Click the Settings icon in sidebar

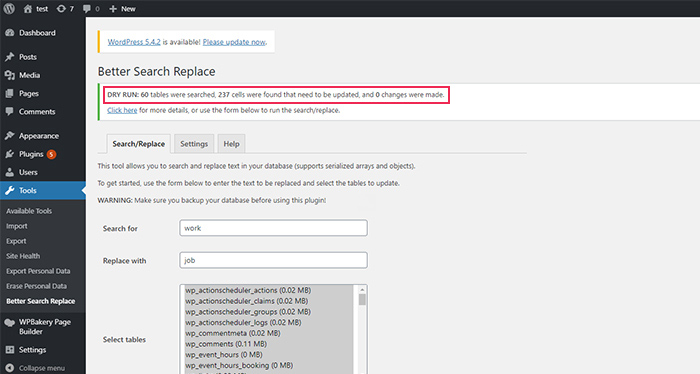[9, 349]
